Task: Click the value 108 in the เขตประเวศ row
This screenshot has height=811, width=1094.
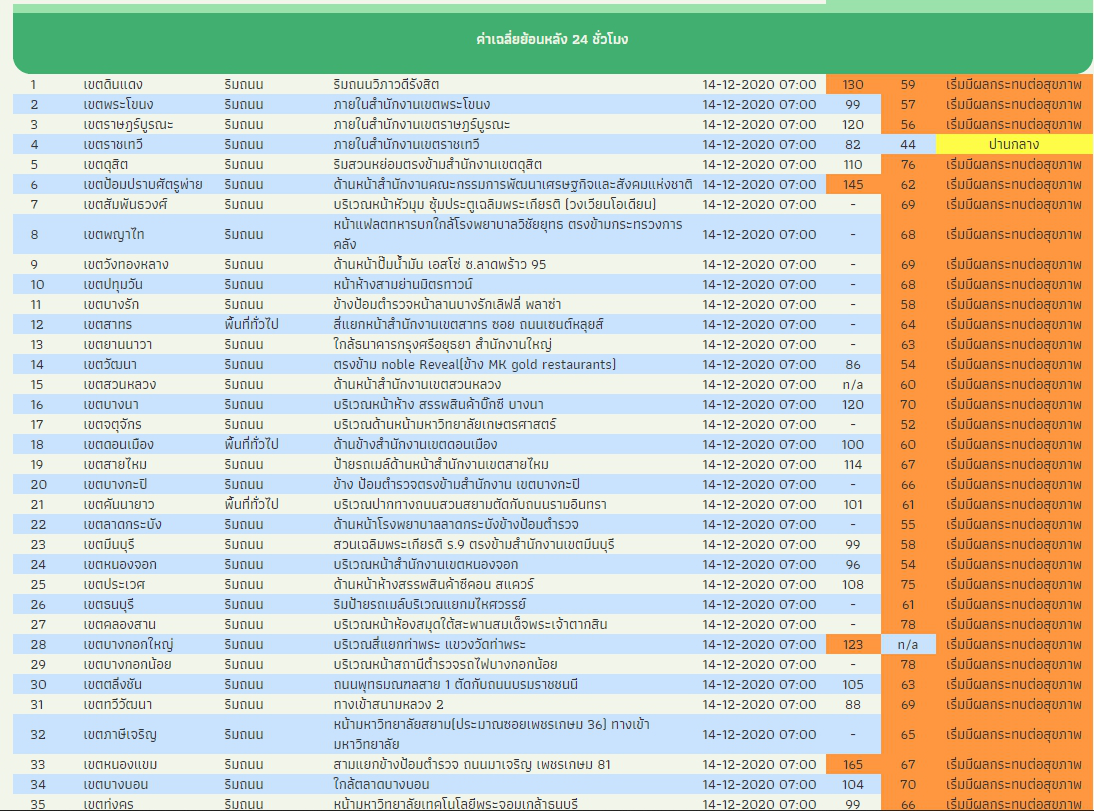Action: click(853, 584)
